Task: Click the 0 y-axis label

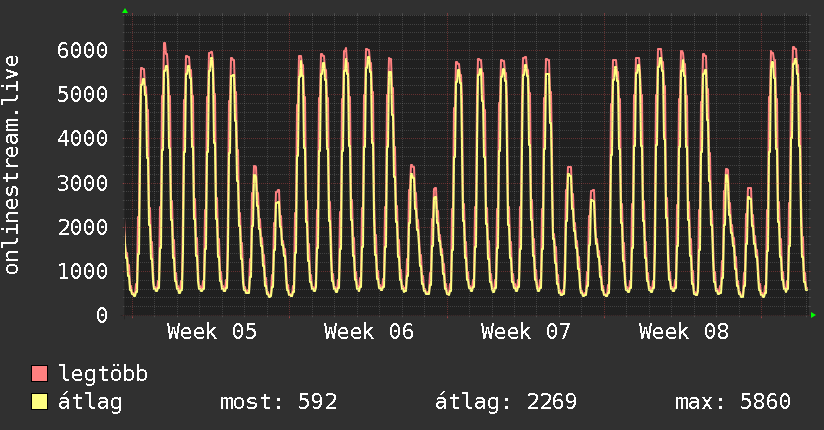Action: pyautogui.click(x=102, y=315)
